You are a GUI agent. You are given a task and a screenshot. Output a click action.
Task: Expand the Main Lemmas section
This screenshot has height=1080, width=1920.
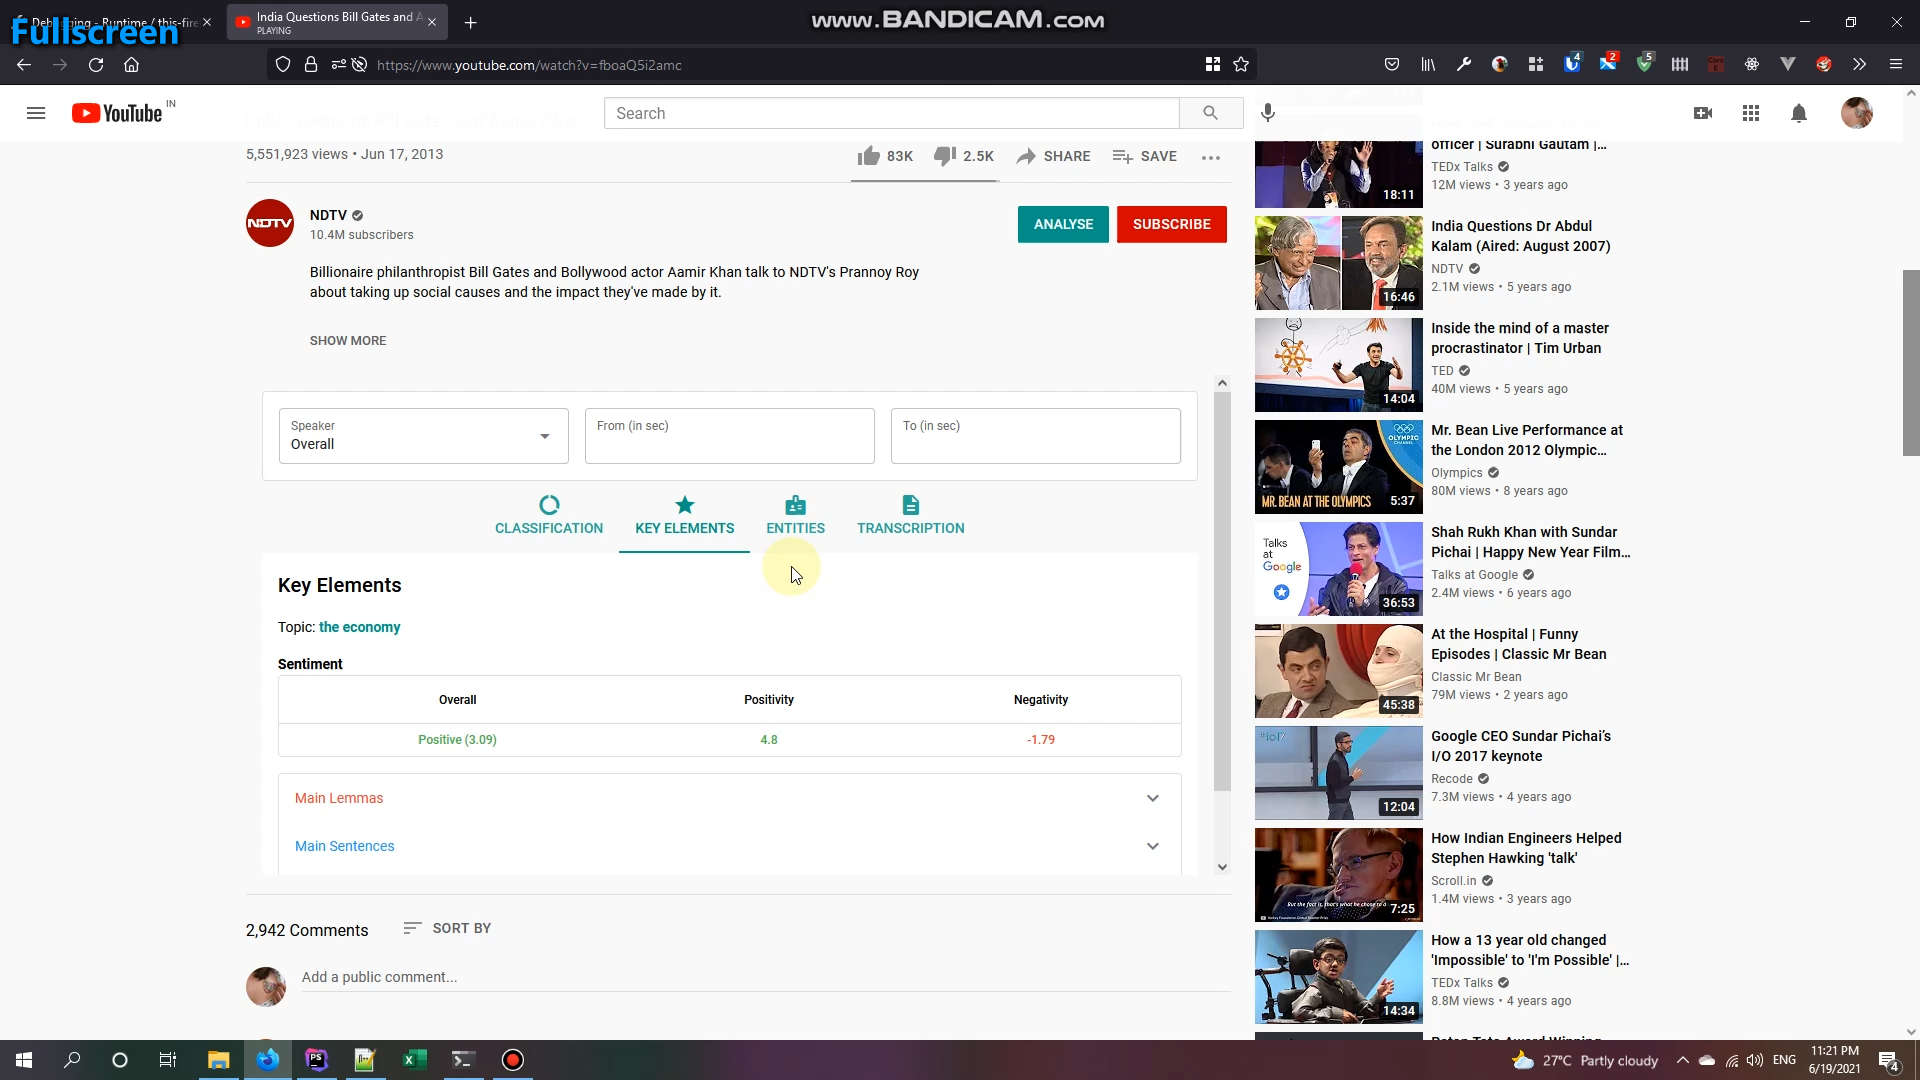point(1152,798)
